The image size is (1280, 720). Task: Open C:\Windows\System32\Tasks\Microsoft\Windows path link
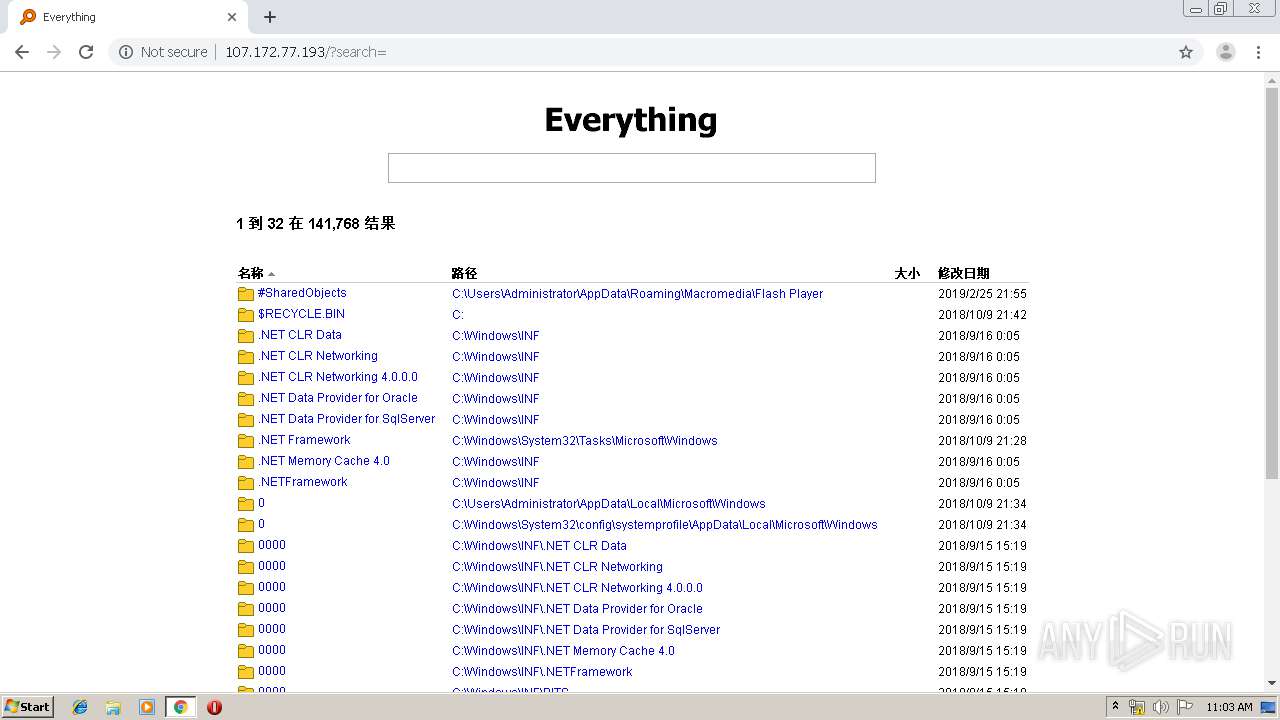(x=585, y=441)
